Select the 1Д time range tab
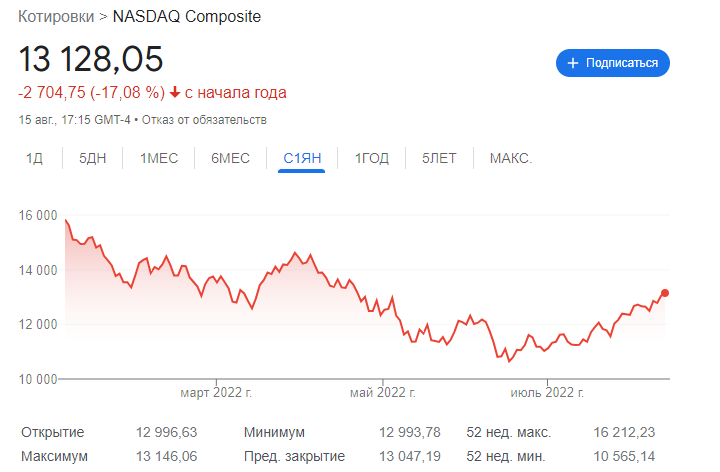 (x=35, y=158)
